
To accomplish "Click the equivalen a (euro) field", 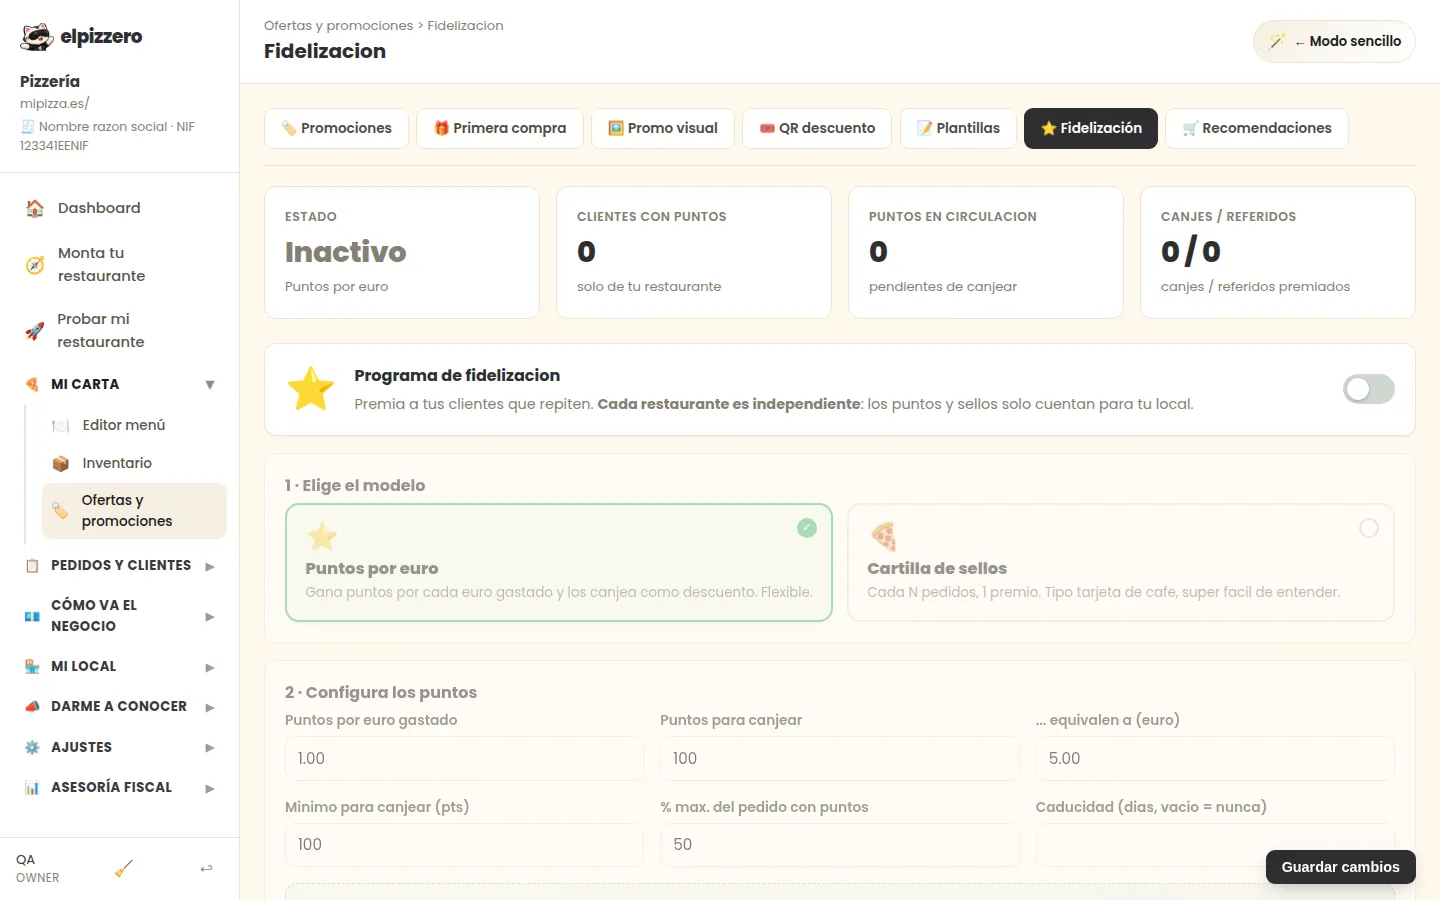I will click(x=1215, y=759).
